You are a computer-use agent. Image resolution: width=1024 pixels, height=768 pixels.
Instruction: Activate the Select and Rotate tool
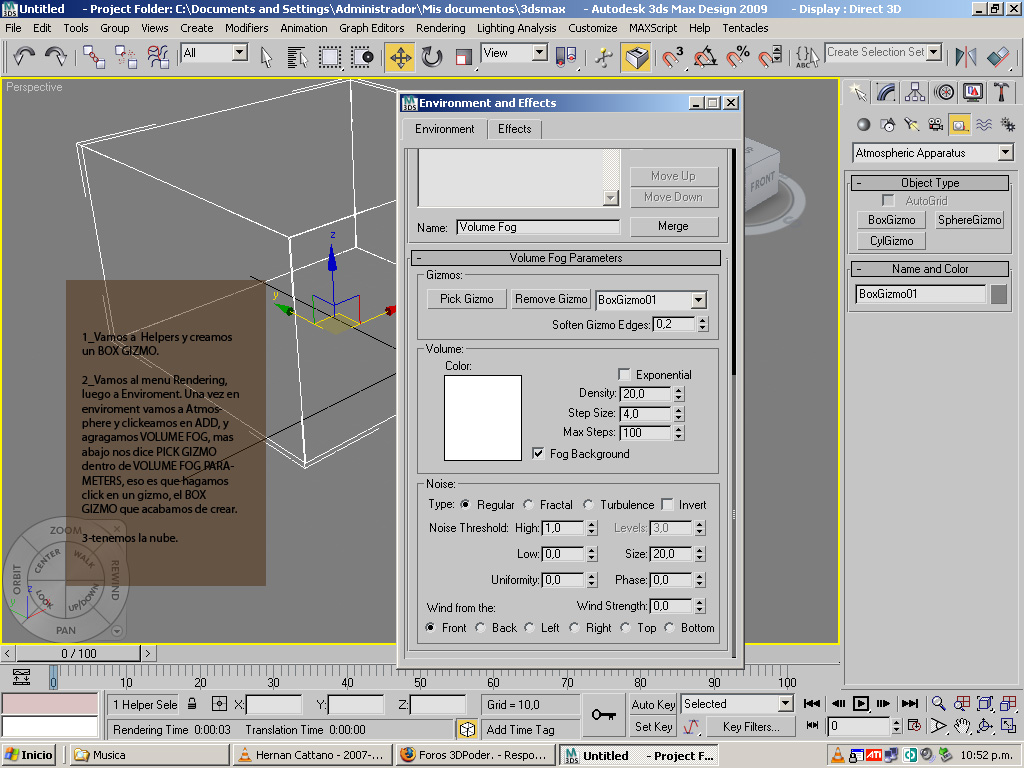coord(432,57)
